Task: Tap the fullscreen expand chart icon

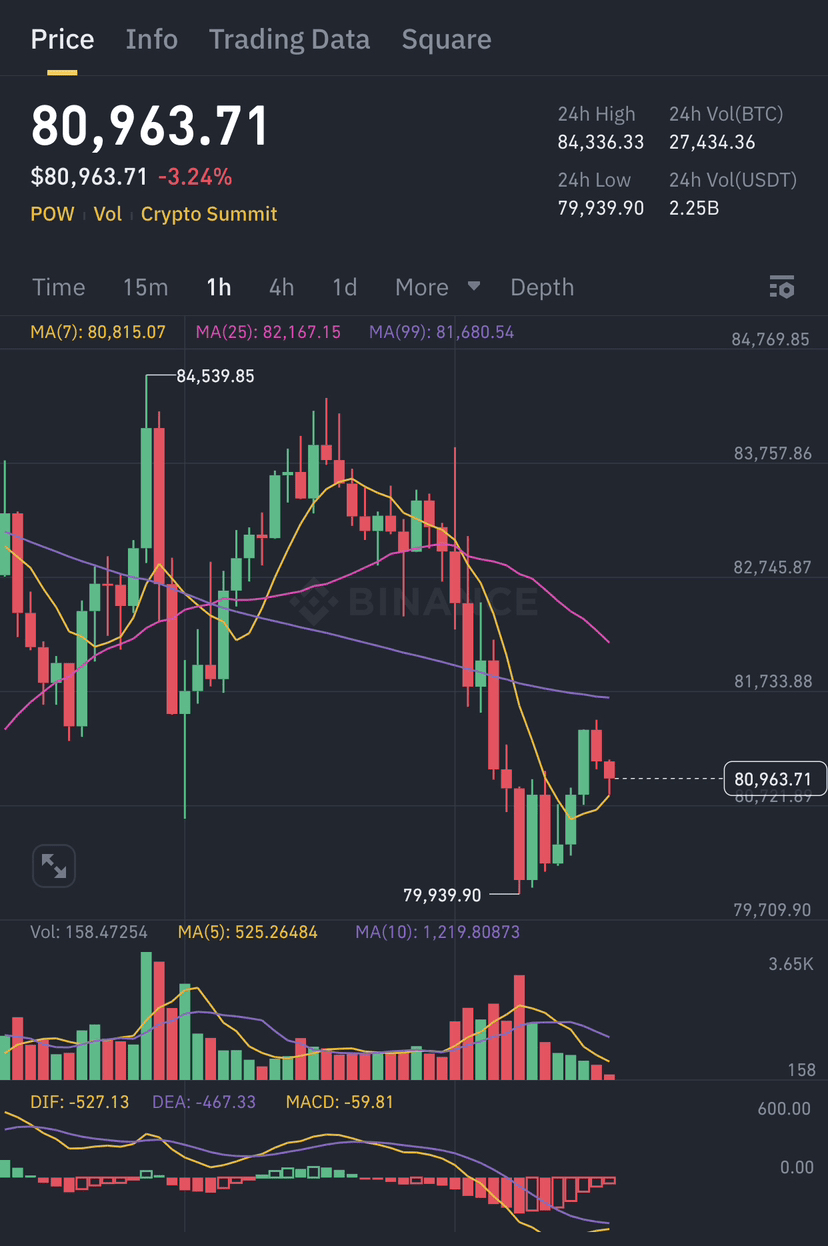Action: coord(54,866)
